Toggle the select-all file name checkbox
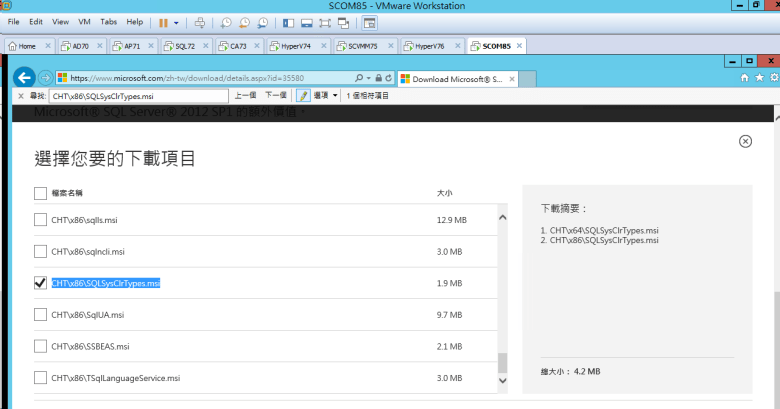This screenshot has width=780, height=409. (40, 192)
